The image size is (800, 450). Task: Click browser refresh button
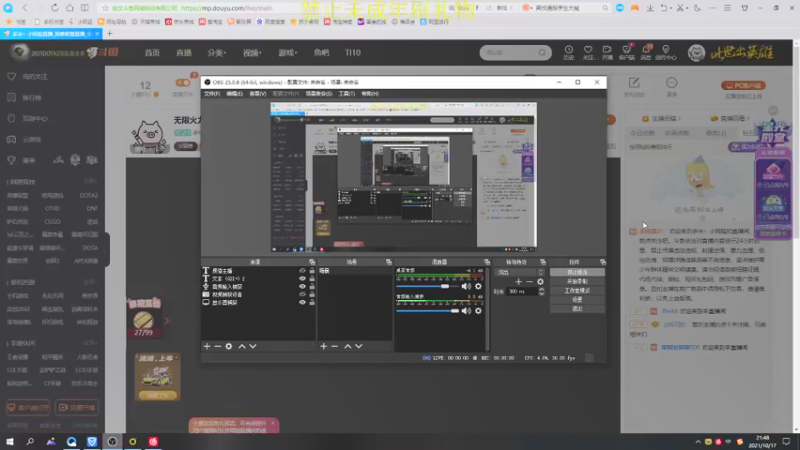tap(55, 8)
